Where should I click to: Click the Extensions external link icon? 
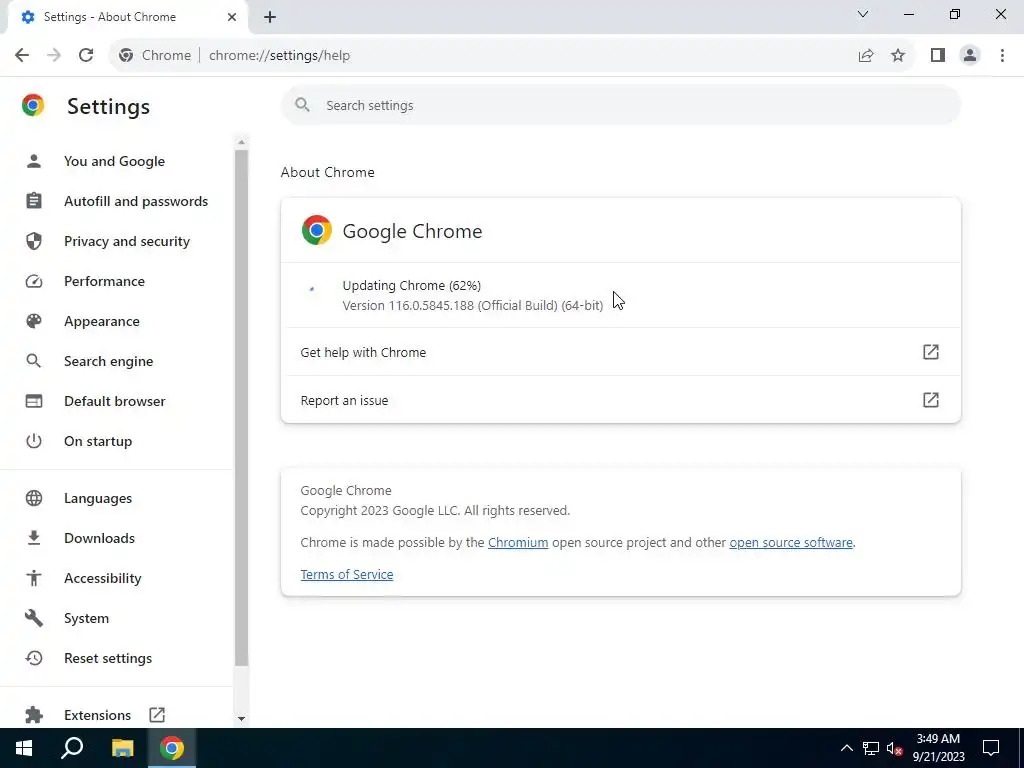pos(157,715)
